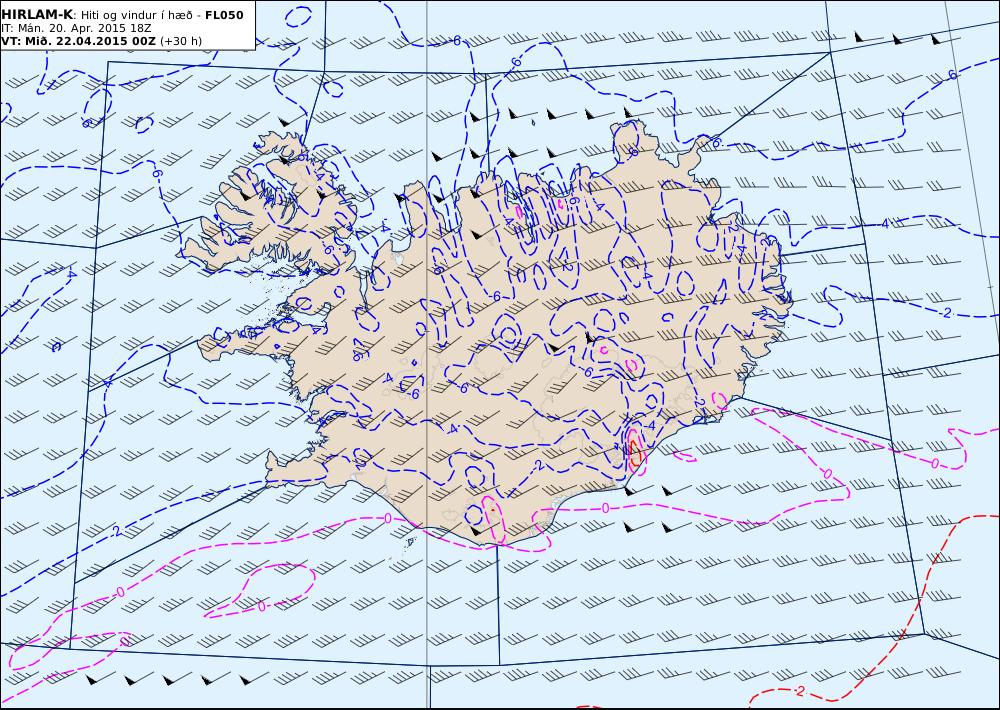Viewport: 1000px width, 710px height.
Task: Click the HIRLAM-K model title text
Action: (37, 15)
